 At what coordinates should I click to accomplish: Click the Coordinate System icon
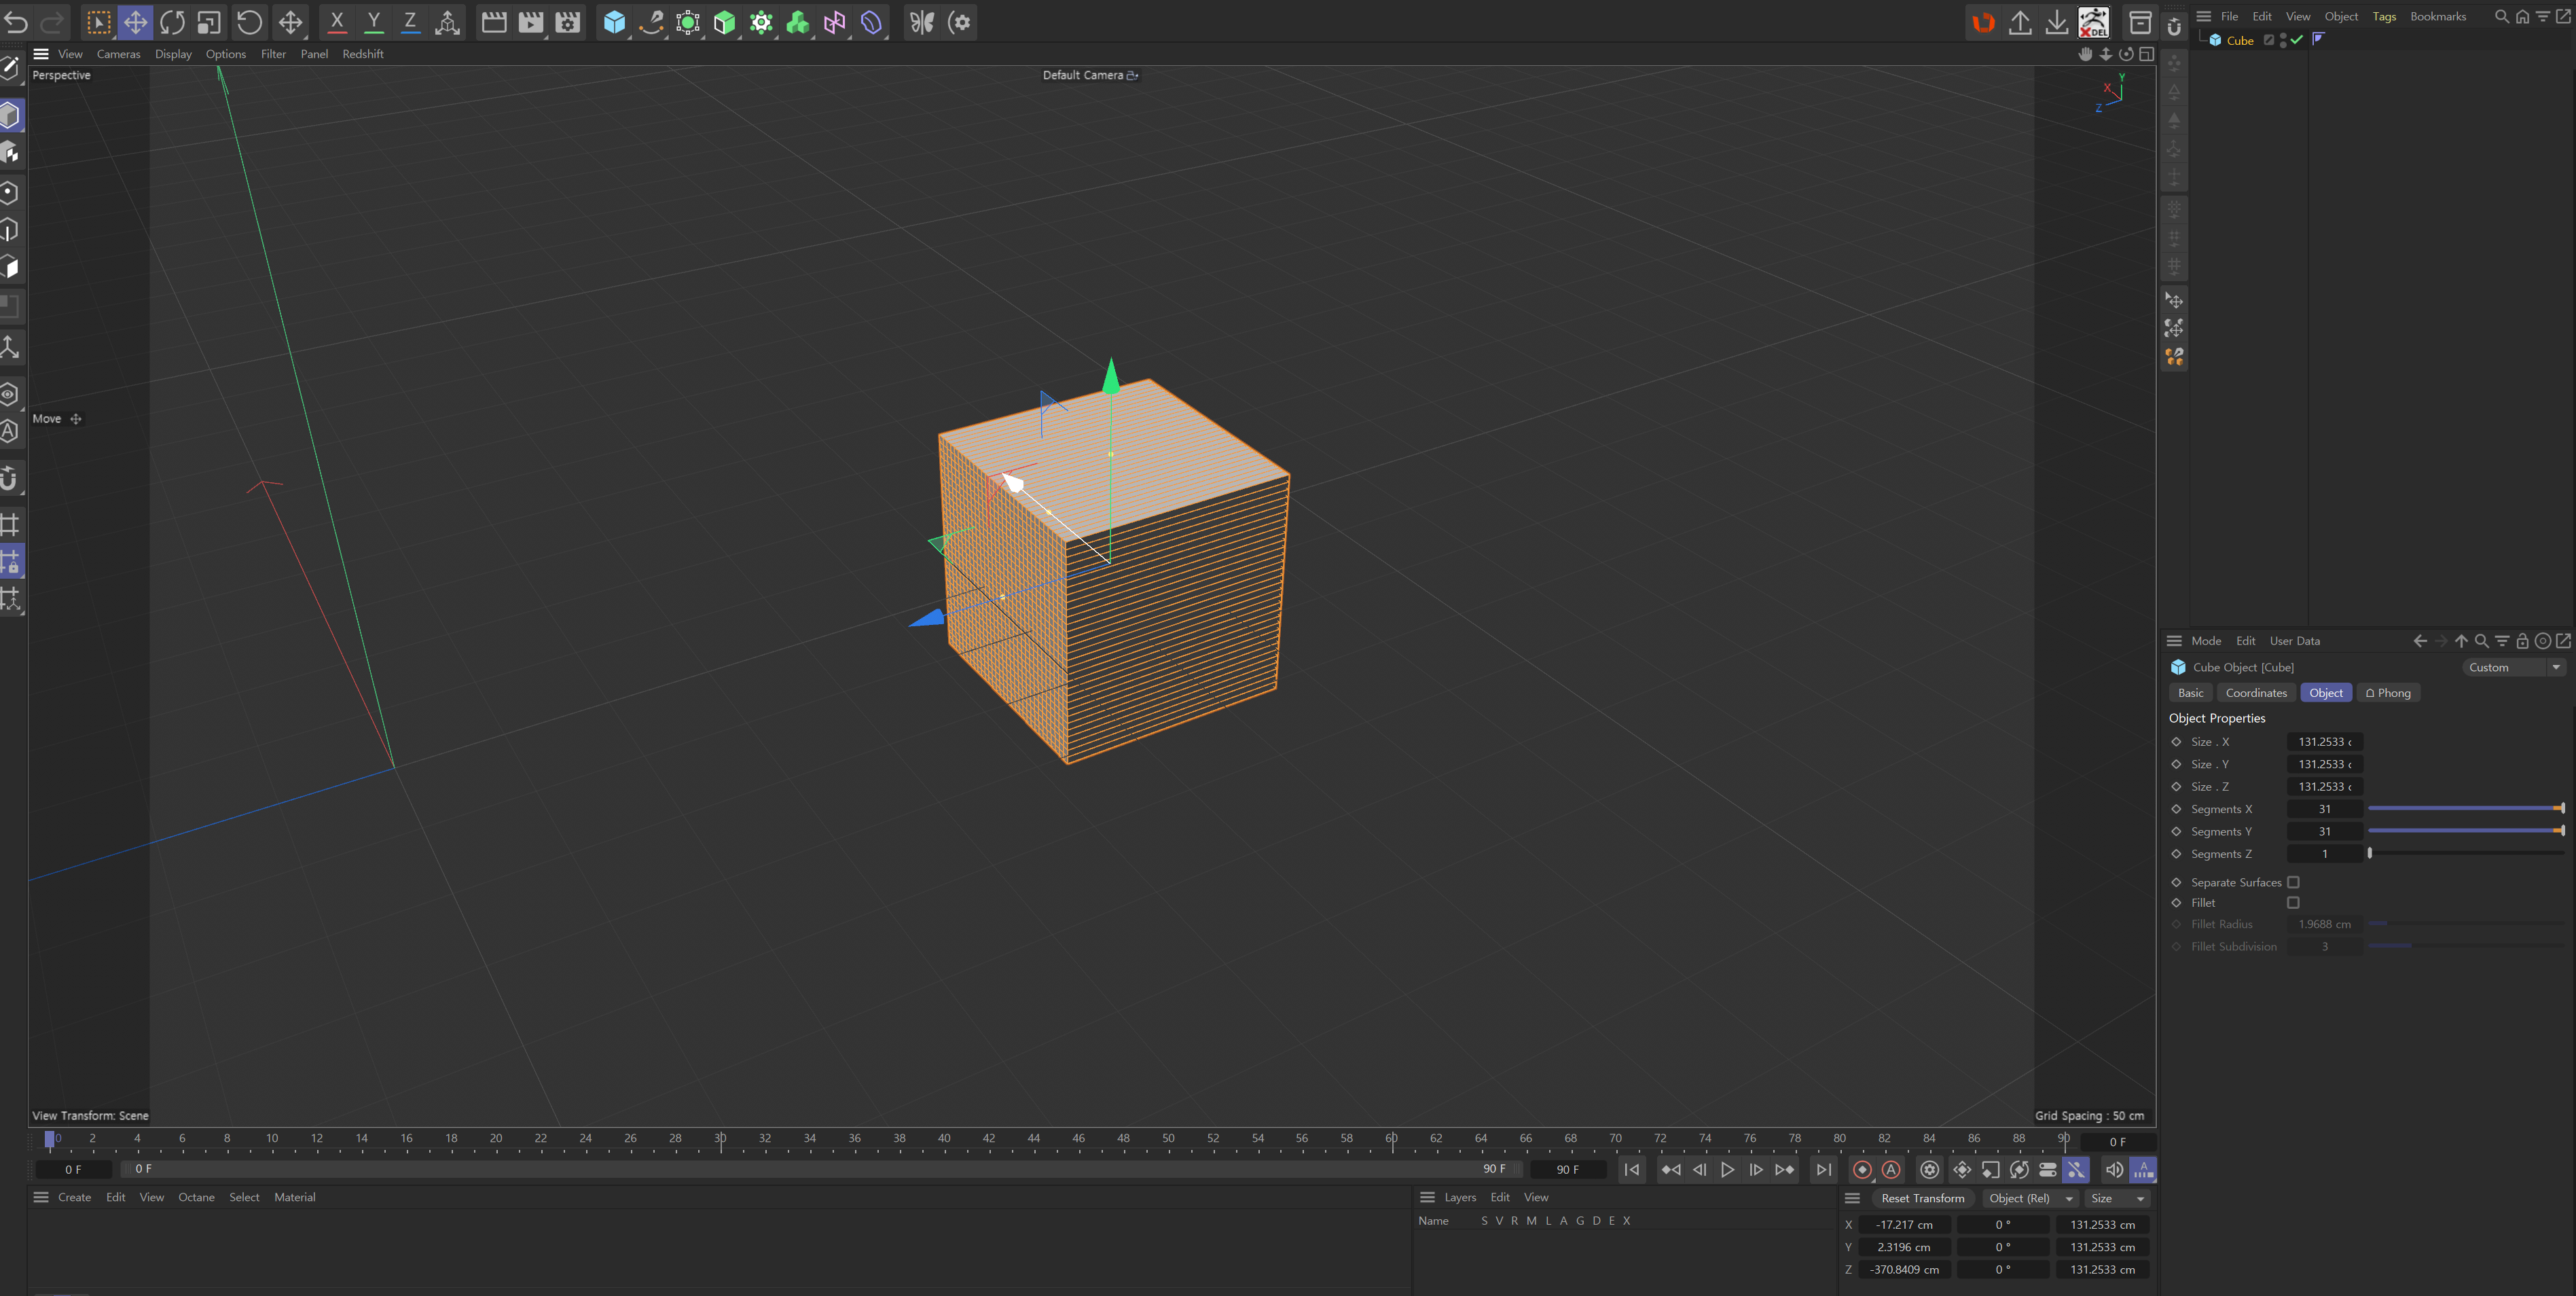pos(447,22)
